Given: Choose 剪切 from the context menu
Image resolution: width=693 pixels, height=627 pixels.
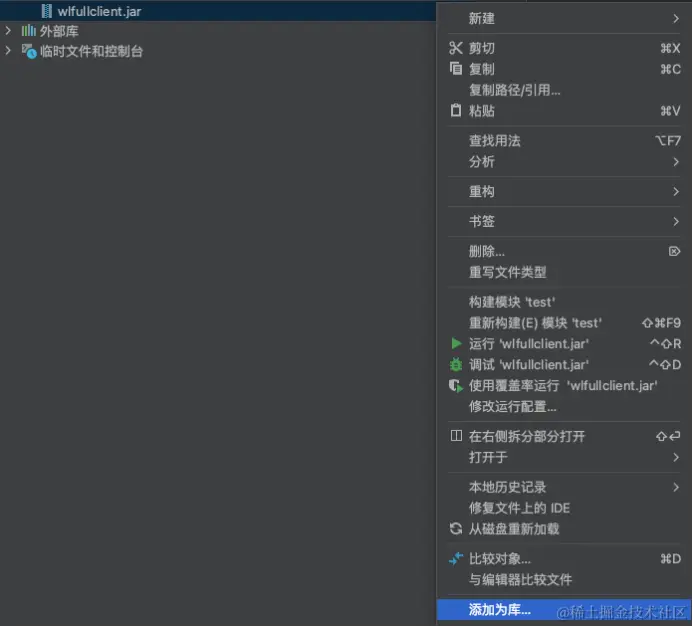Looking at the screenshot, I should tap(564, 48).
